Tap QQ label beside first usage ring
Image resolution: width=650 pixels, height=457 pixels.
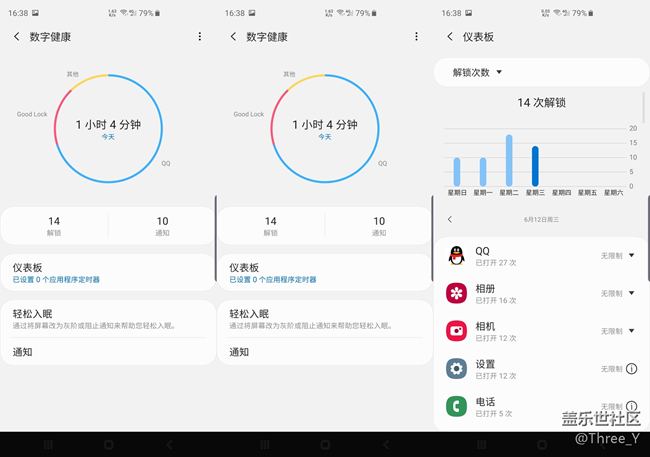point(166,163)
